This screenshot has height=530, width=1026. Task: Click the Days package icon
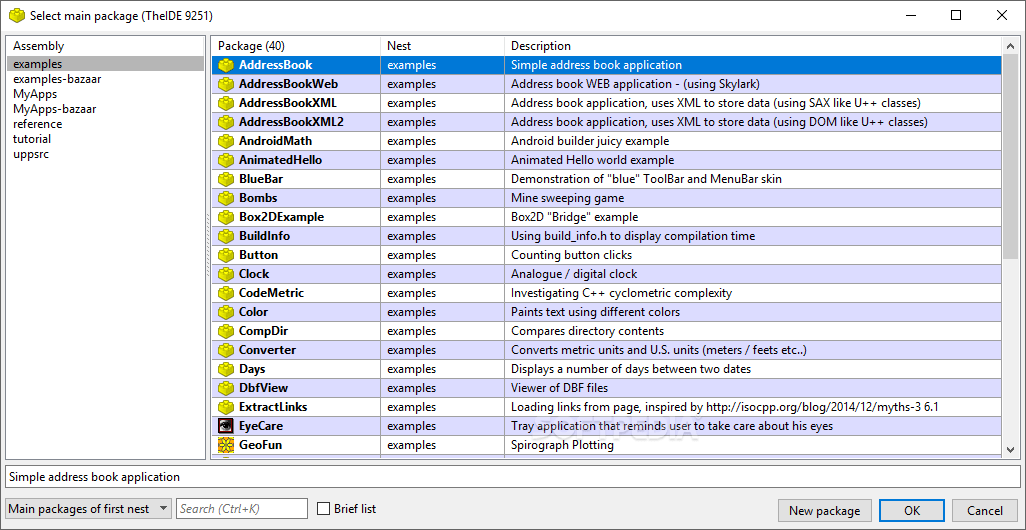[226, 369]
